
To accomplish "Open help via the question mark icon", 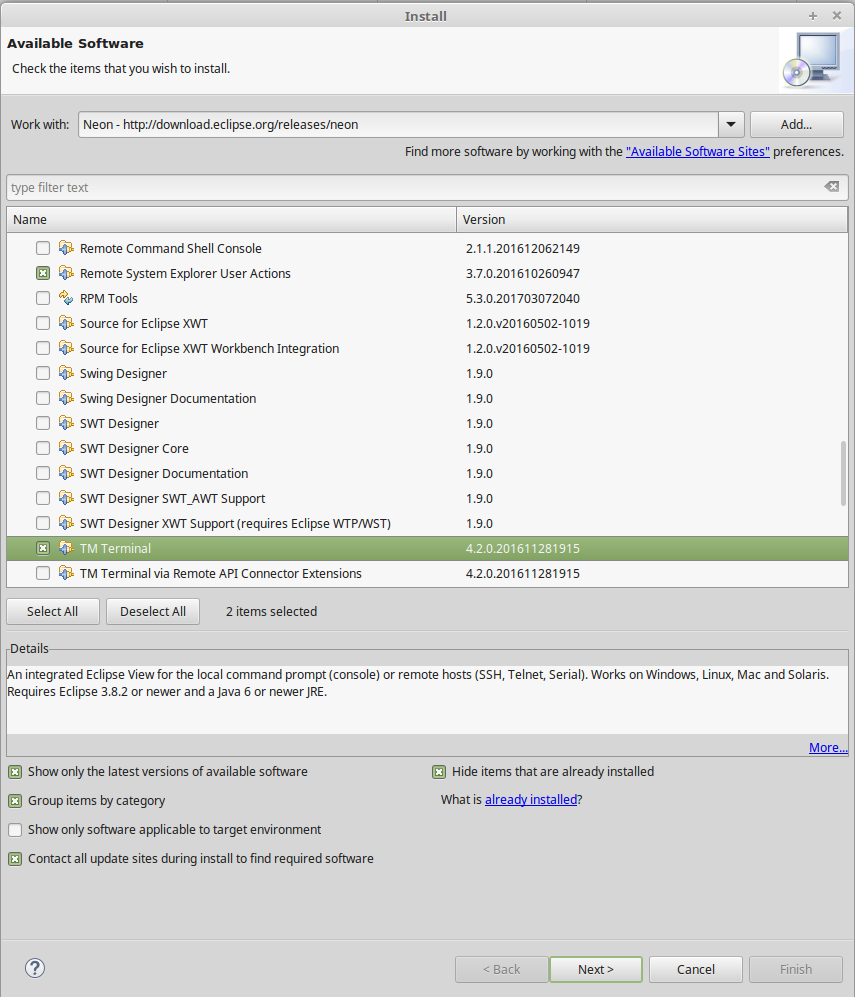I will click(x=35, y=968).
